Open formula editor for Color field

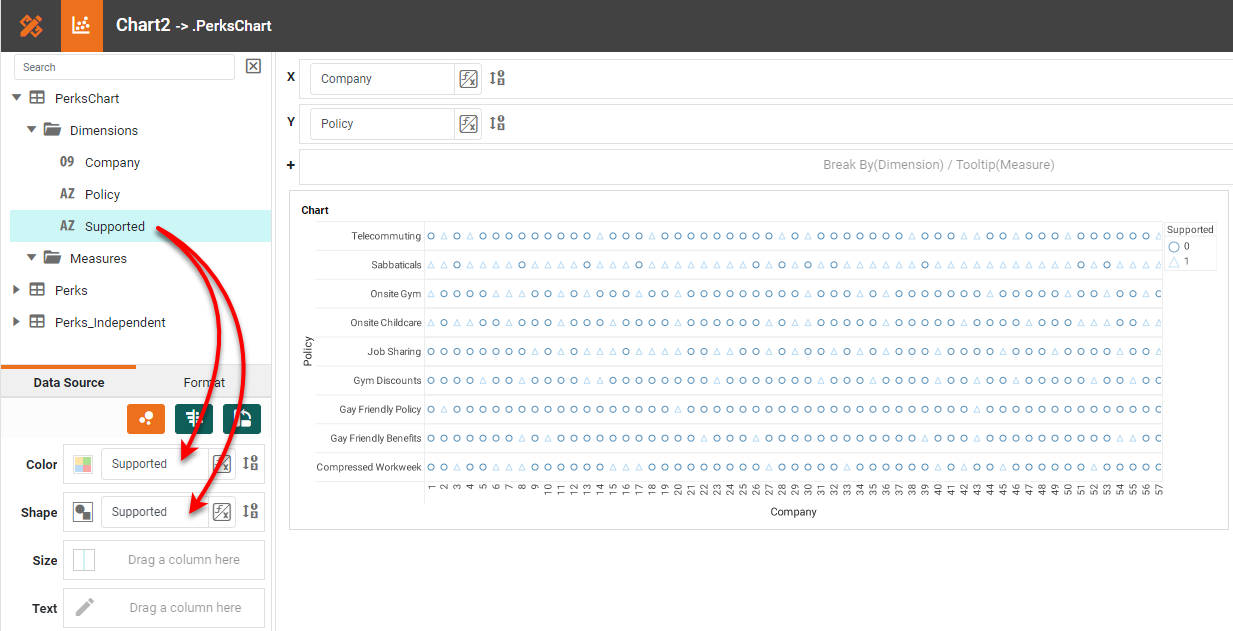tap(222, 464)
